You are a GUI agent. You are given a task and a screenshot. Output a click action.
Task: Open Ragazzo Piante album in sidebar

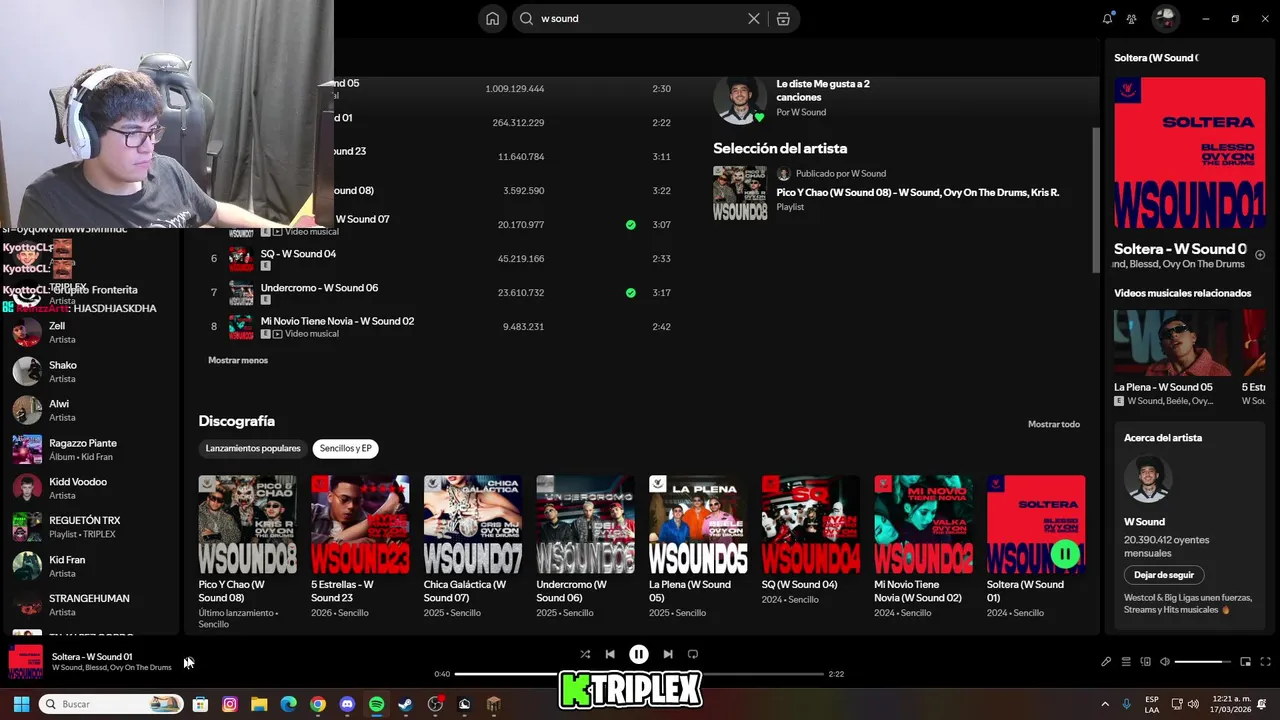pos(90,449)
